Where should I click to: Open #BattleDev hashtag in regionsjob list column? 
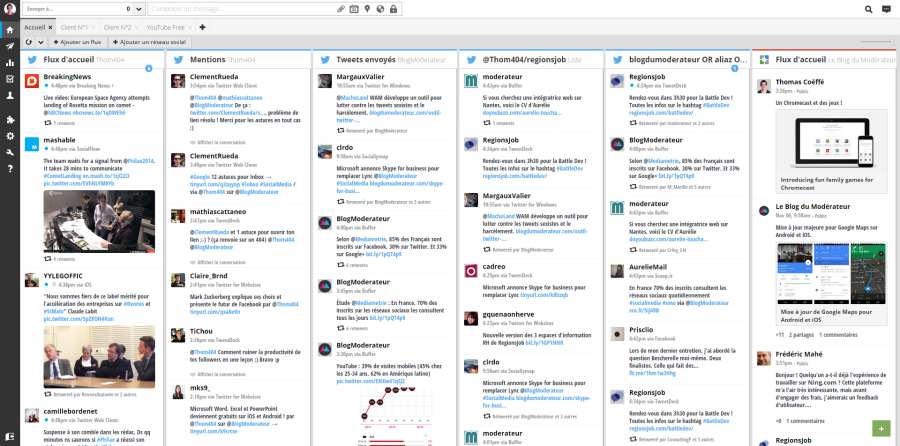[x=568, y=169]
